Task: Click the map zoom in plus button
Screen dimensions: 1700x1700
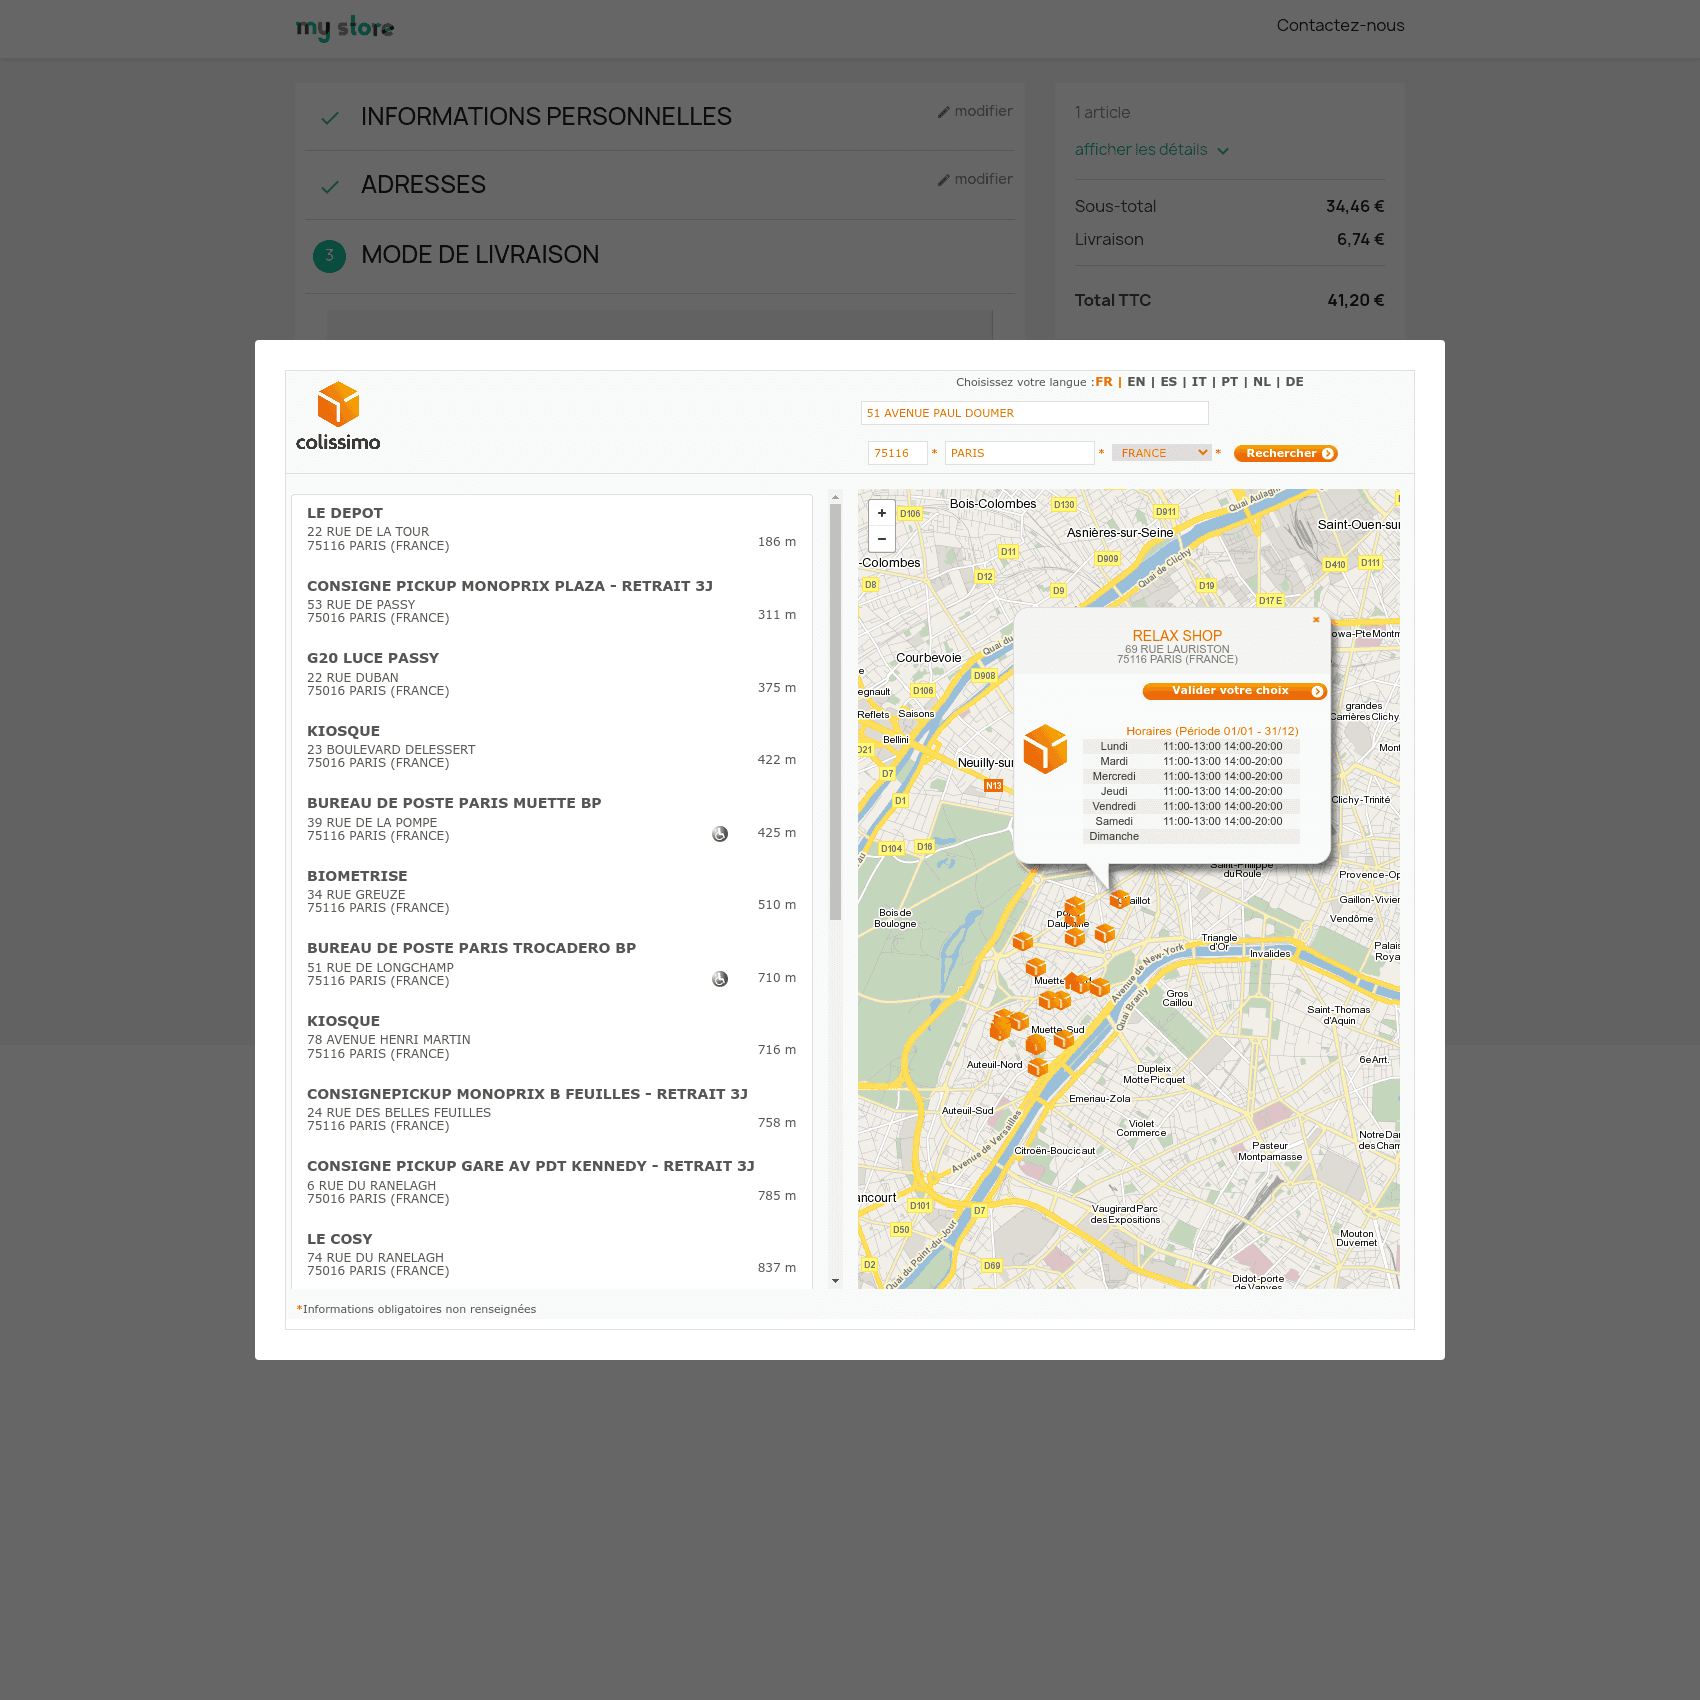Action: [x=881, y=513]
